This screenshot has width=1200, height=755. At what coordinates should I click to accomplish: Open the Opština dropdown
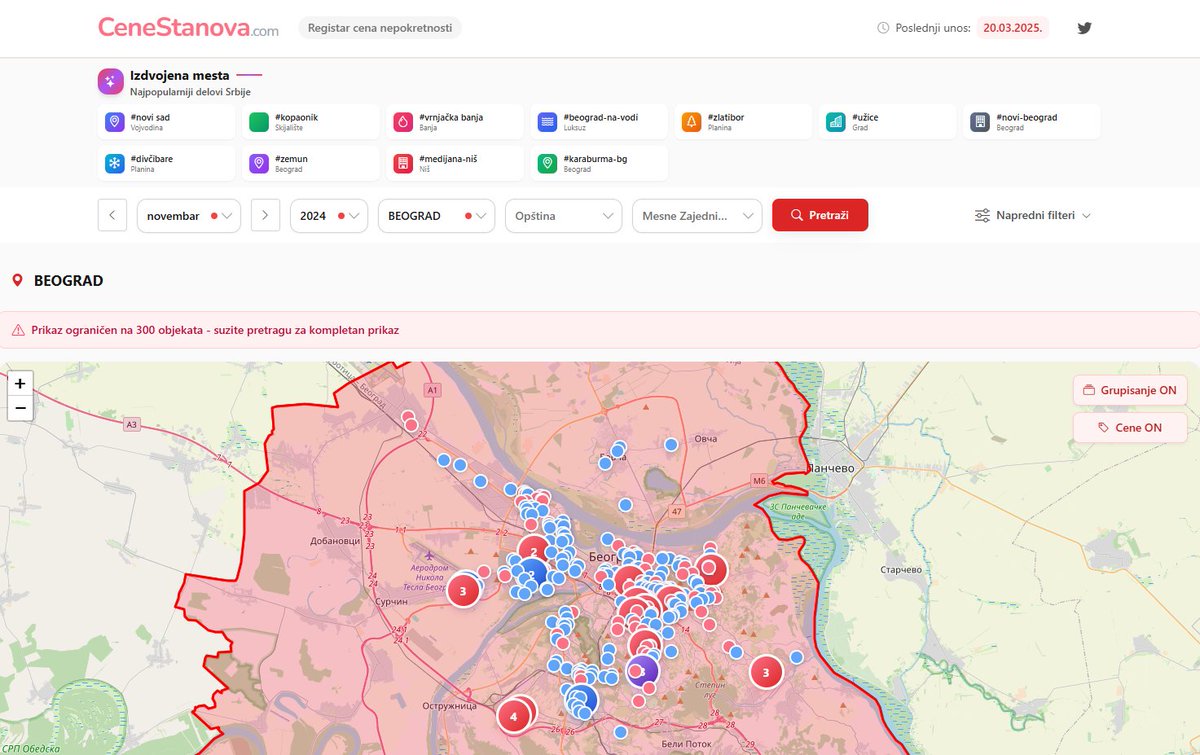(x=564, y=215)
